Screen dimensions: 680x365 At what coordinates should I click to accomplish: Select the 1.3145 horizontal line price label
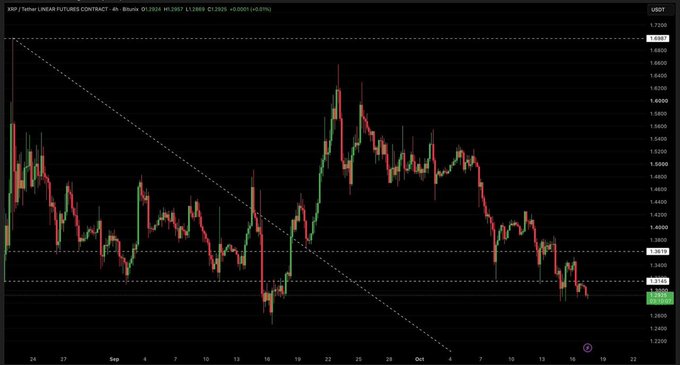[658, 281]
